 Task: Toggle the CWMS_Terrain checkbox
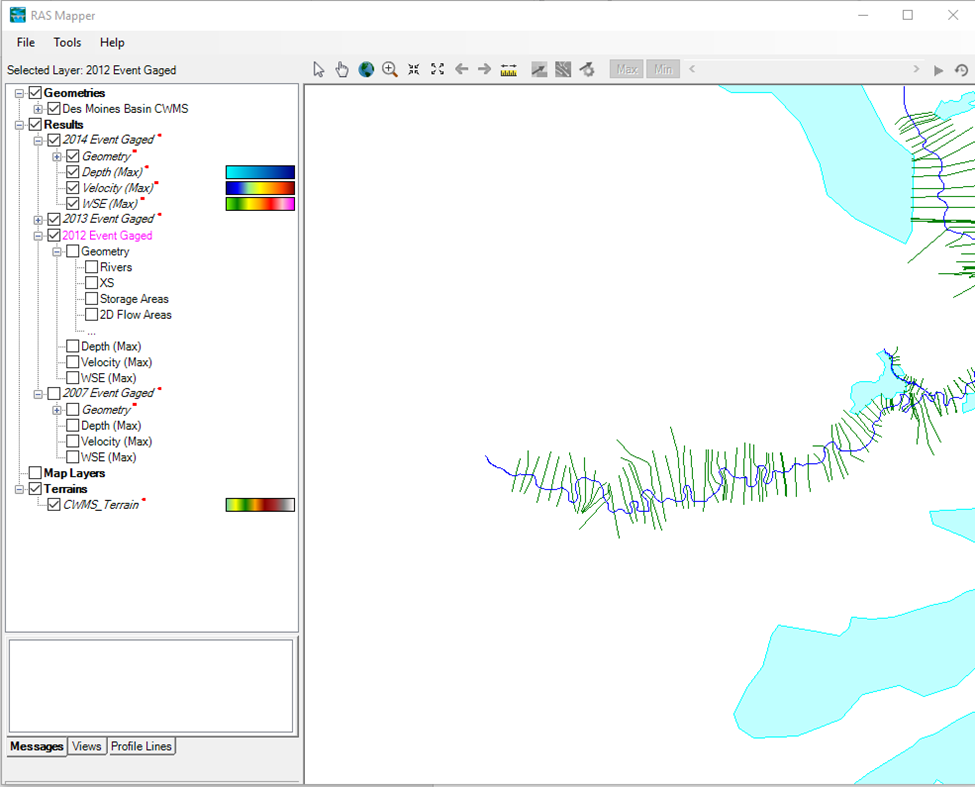54,504
